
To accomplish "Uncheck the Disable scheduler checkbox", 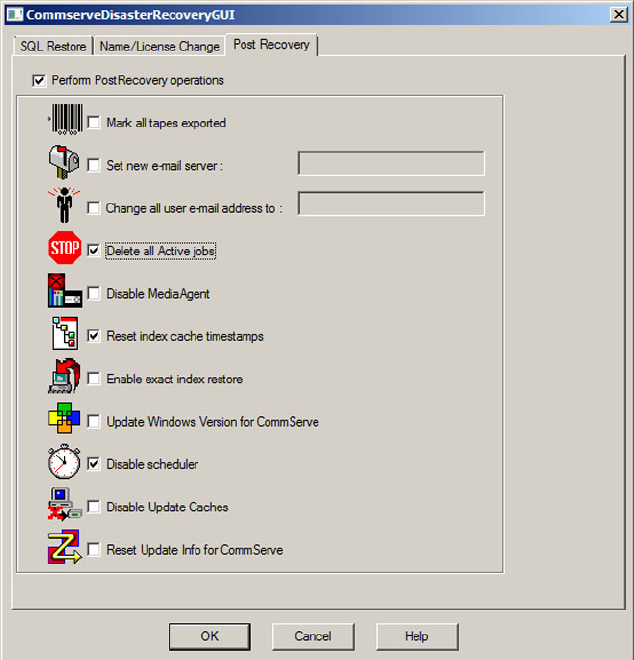I will coord(93,464).
